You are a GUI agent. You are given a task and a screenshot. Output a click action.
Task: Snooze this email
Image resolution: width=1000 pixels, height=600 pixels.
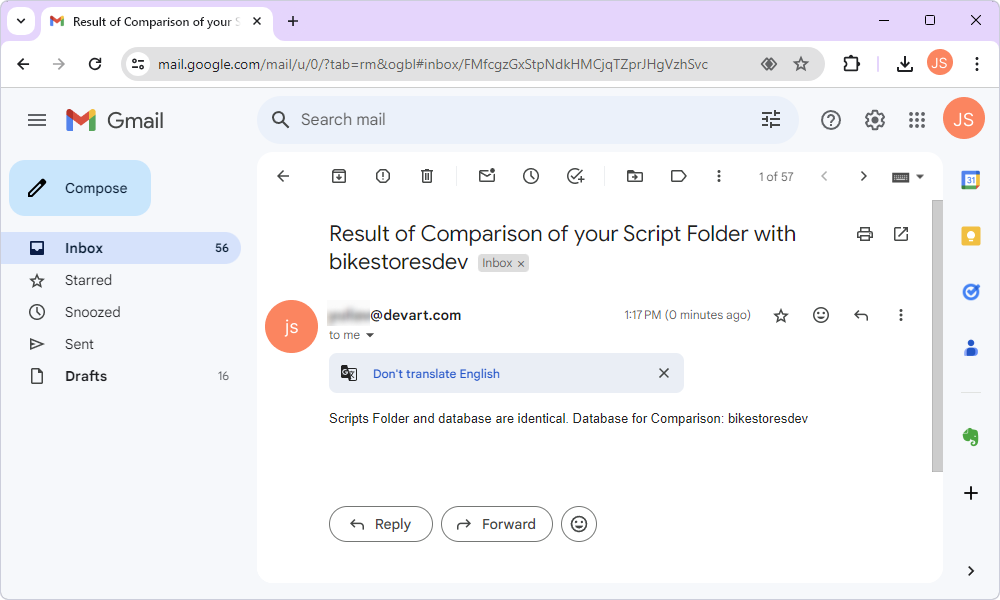pyautogui.click(x=531, y=176)
